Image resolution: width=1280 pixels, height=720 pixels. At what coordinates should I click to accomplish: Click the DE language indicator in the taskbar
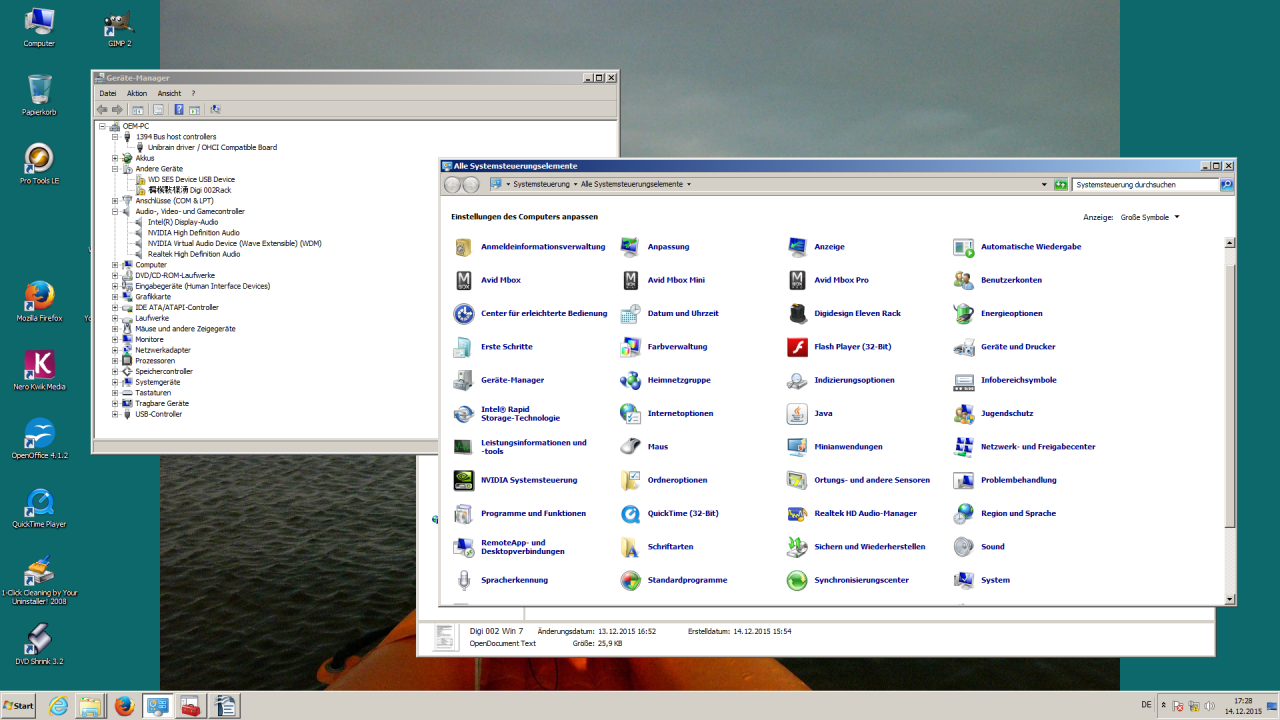1146,705
